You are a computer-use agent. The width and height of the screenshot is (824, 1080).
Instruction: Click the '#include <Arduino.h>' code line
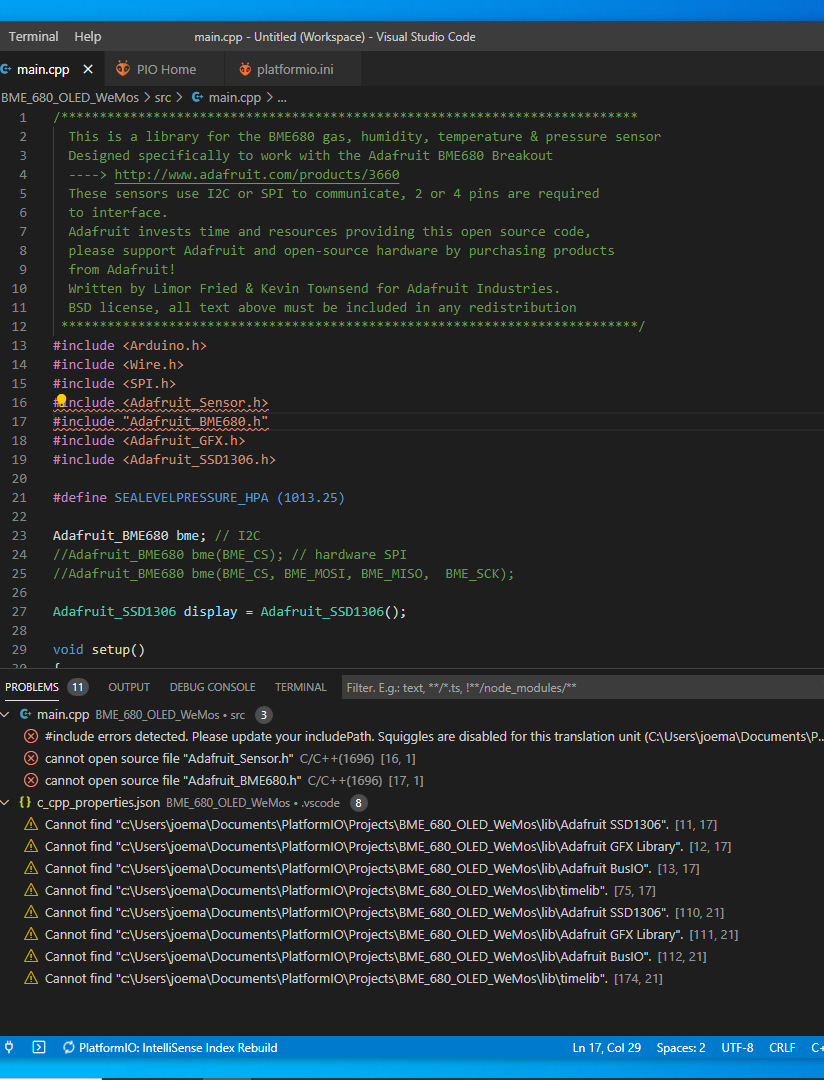(130, 345)
